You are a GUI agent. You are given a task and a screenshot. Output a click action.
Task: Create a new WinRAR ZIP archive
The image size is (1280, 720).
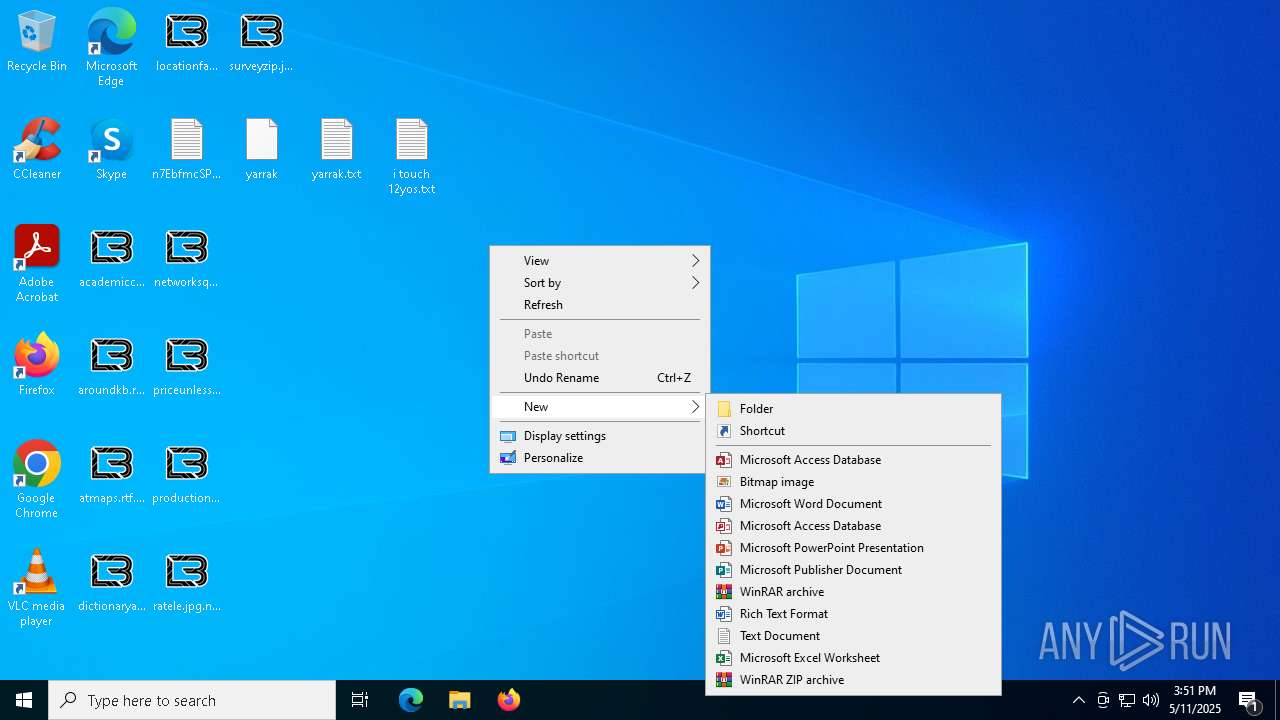point(853,680)
